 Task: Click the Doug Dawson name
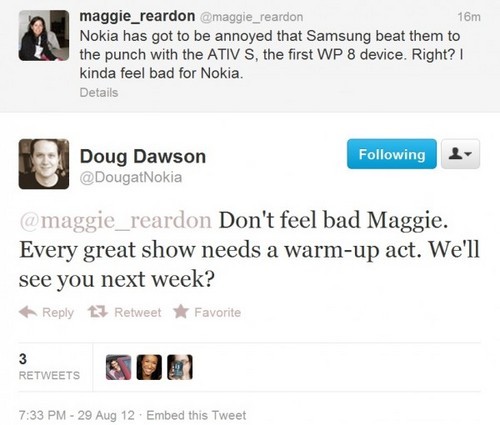coord(143,156)
